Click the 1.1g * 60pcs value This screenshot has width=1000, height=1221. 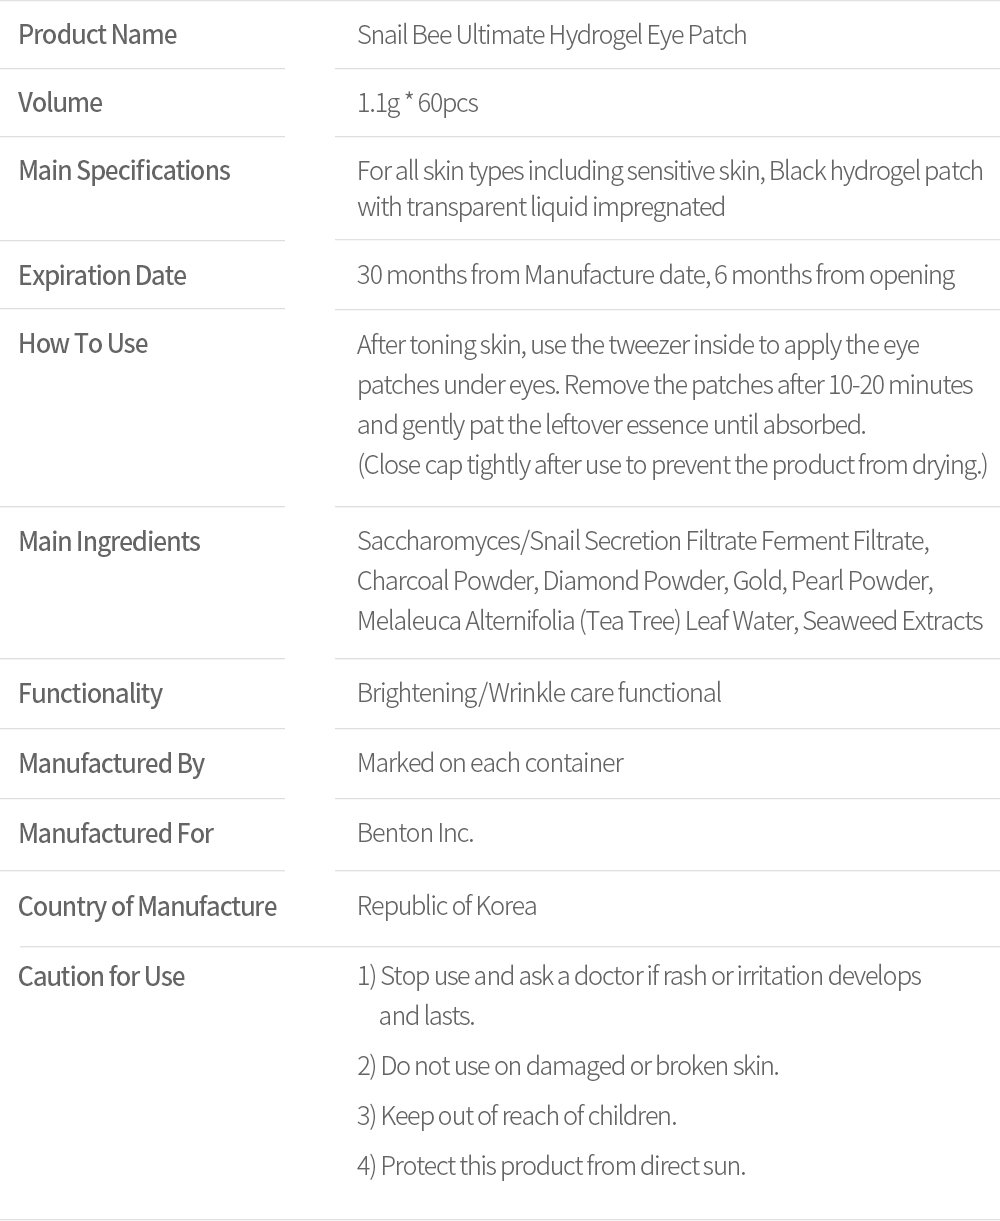click(x=417, y=103)
